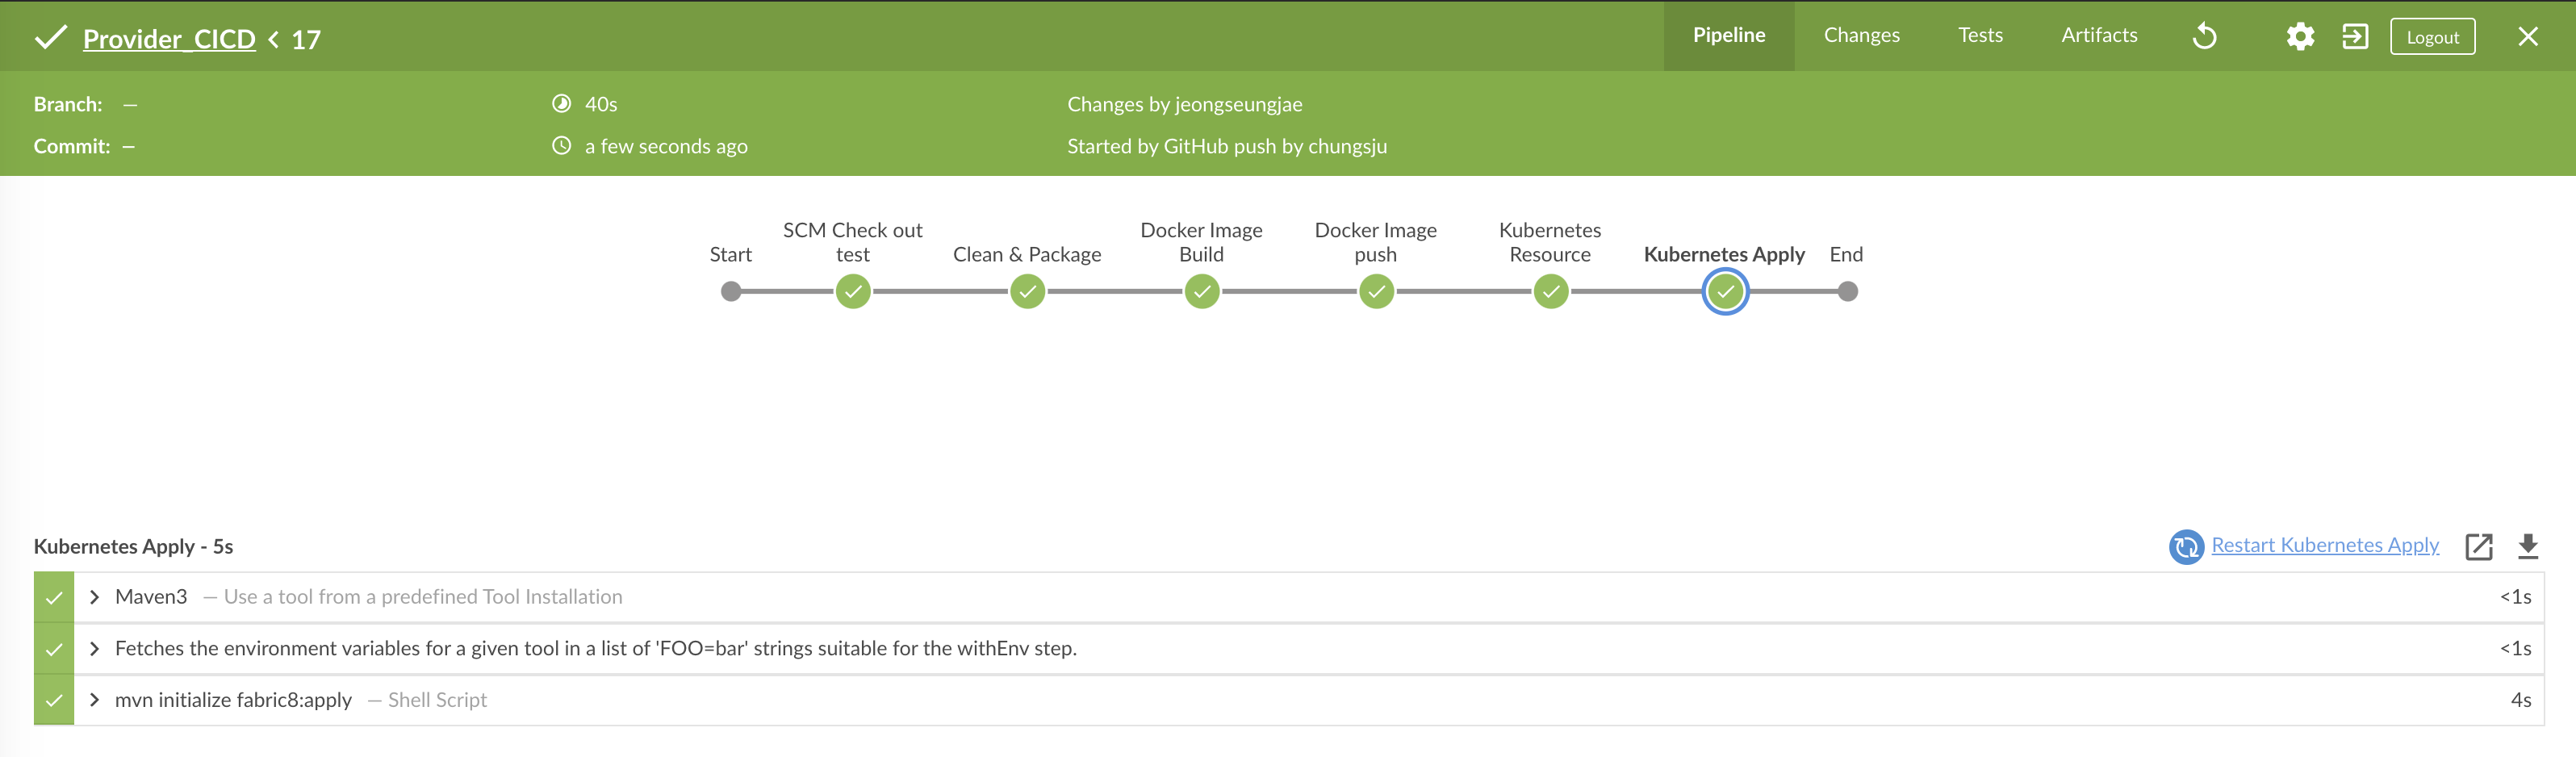The height and width of the screenshot is (757, 2576).
Task: Click the run number 17
Action: pyautogui.click(x=306, y=40)
